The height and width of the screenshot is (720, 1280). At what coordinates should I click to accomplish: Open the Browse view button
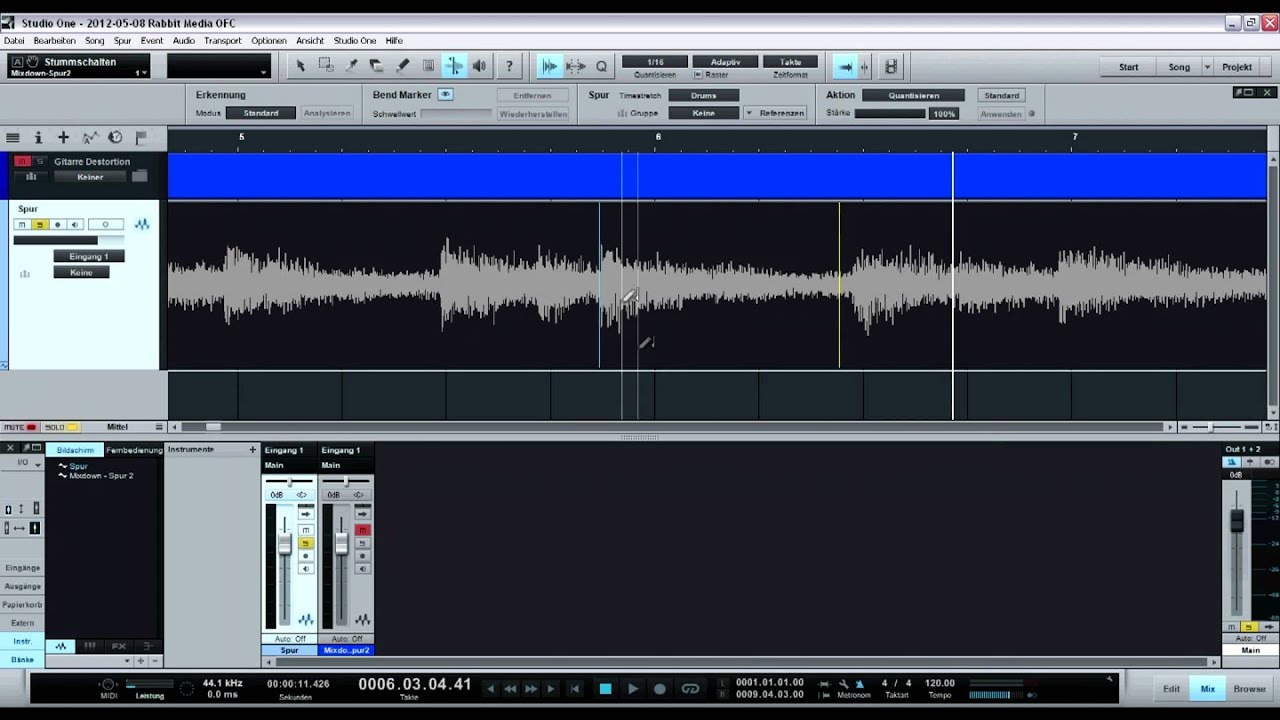(x=1249, y=689)
